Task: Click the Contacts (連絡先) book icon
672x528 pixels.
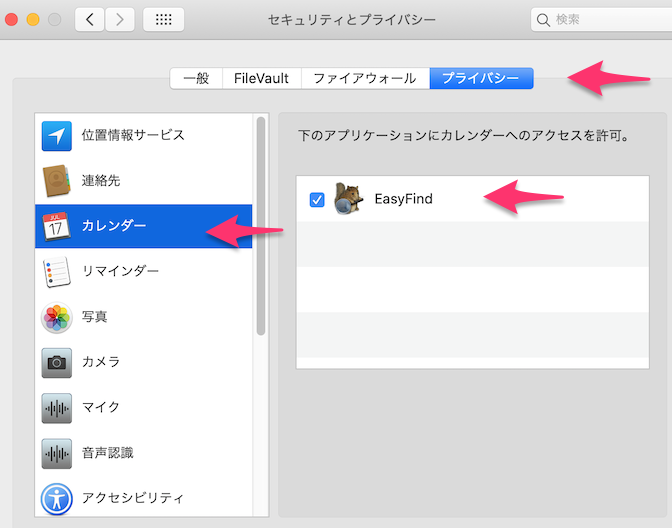Action: tap(57, 181)
